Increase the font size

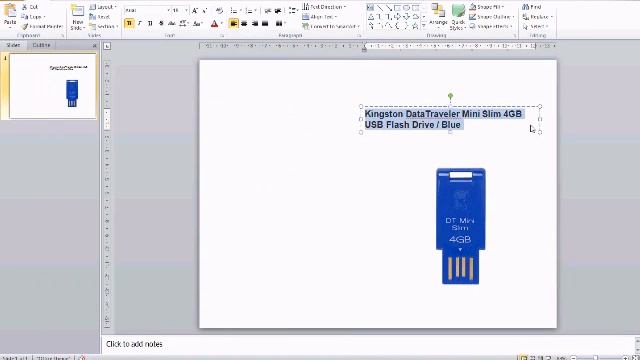[x=195, y=10]
